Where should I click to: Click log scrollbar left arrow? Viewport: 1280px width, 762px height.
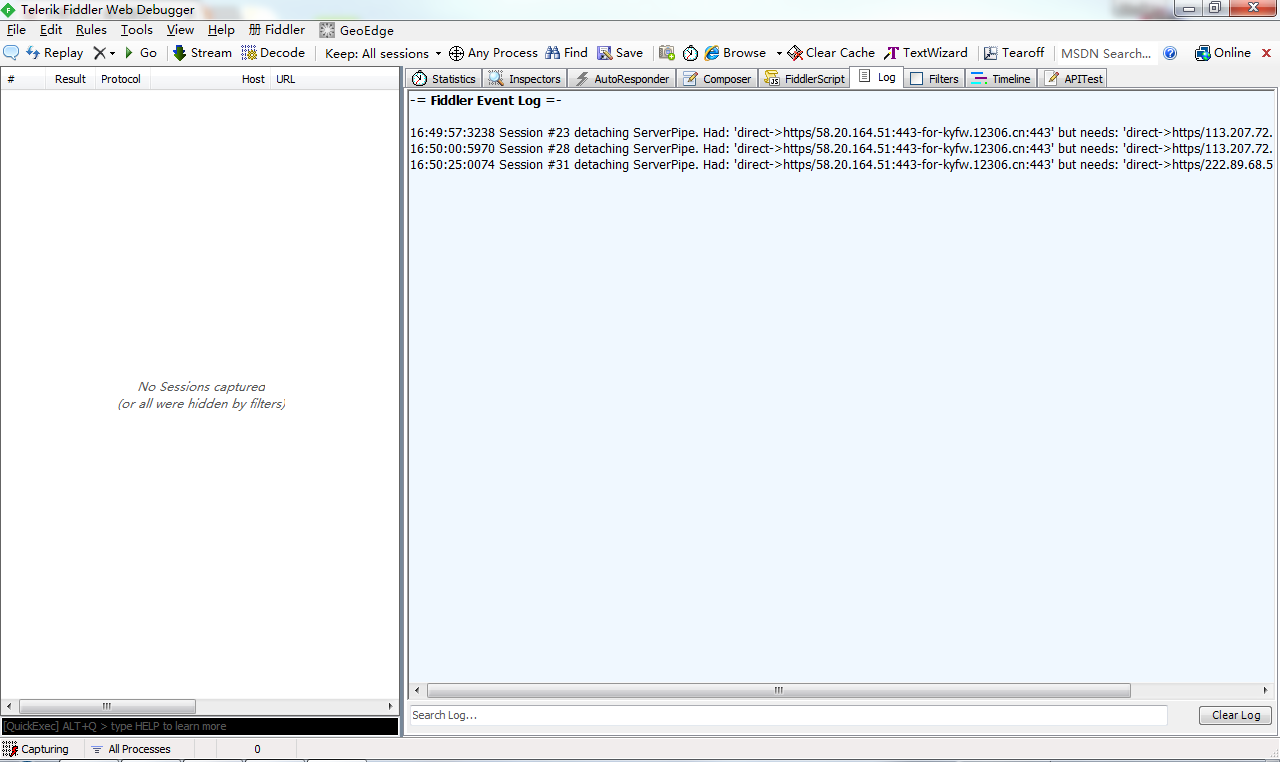coord(417,691)
